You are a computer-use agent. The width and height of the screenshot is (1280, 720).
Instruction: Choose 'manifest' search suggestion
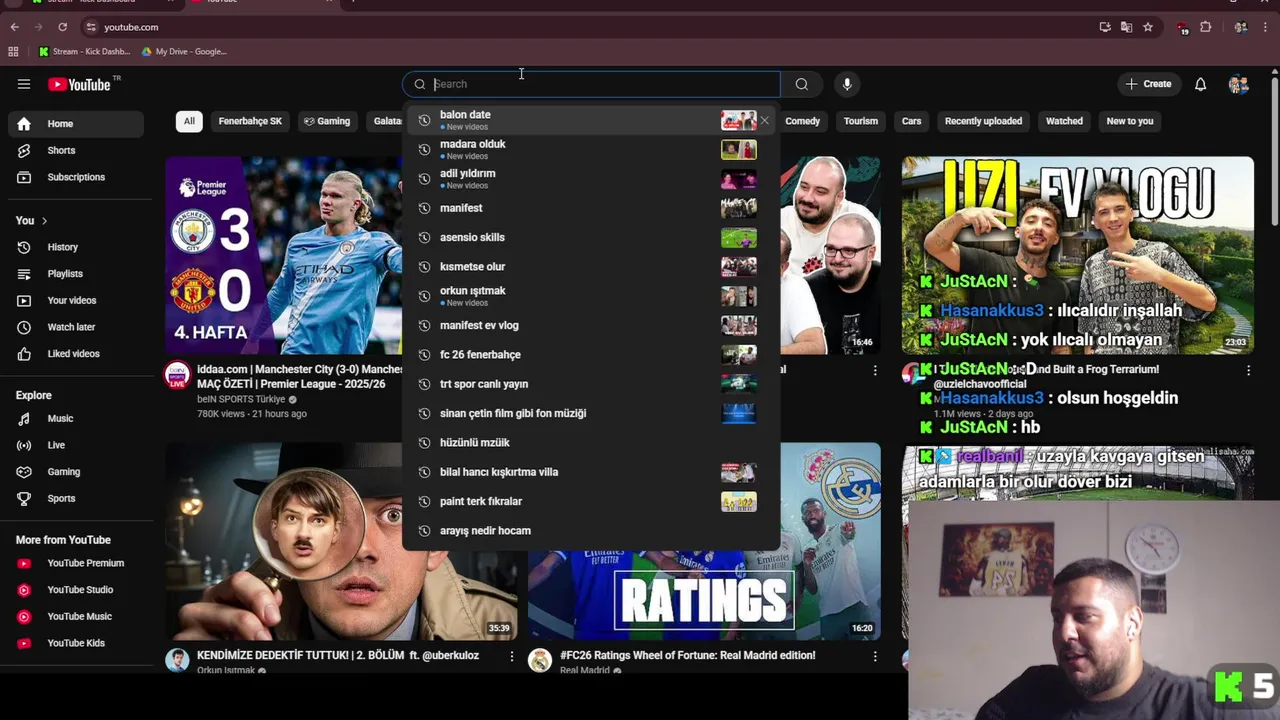pos(591,208)
